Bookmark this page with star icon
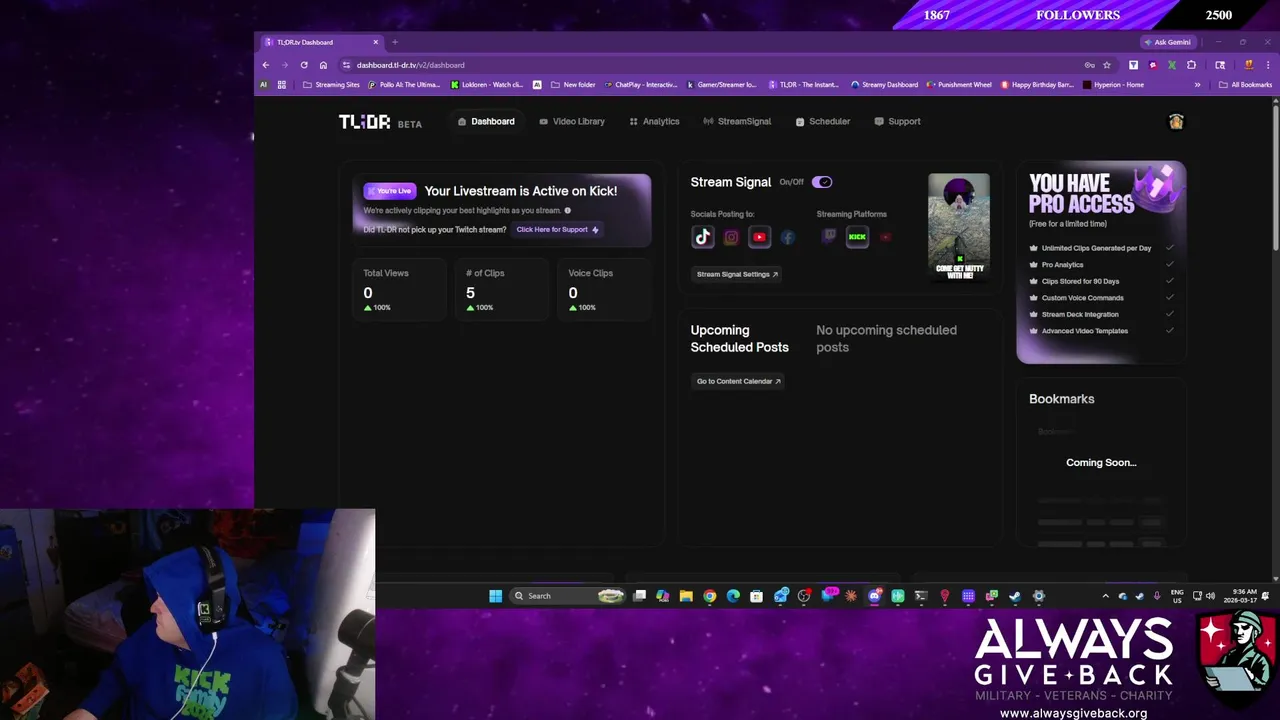 [x=1107, y=65]
